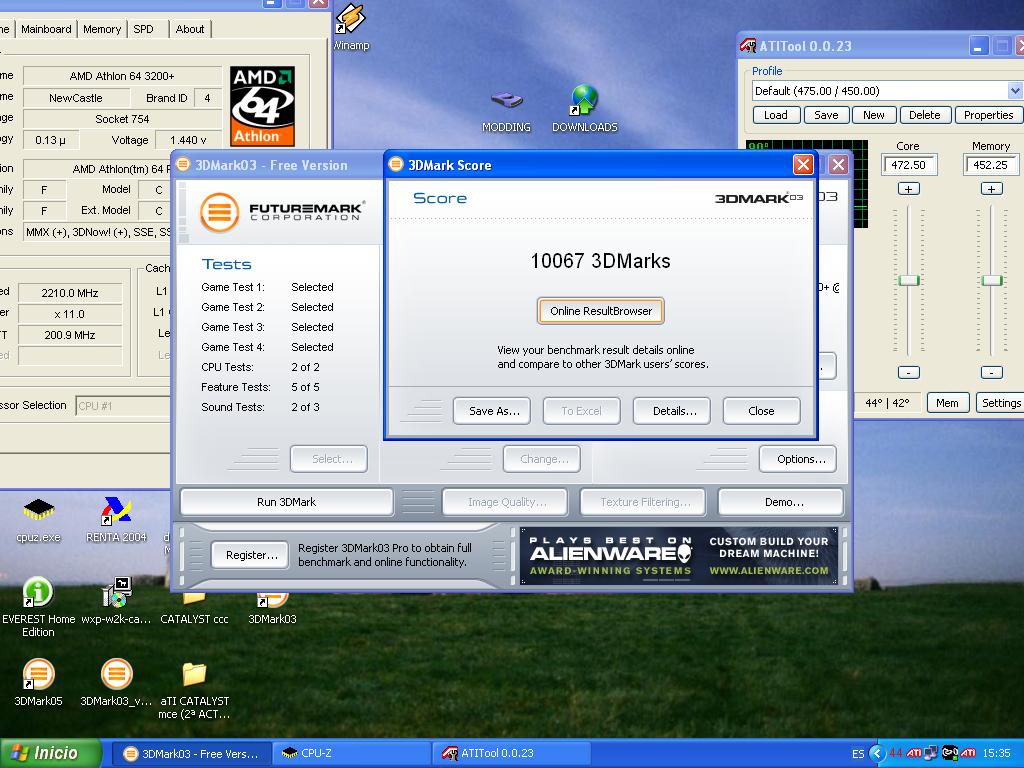Screen dimensions: 1024x768
Task: Click Properties button in ATITool
Action: click(988, 115)
